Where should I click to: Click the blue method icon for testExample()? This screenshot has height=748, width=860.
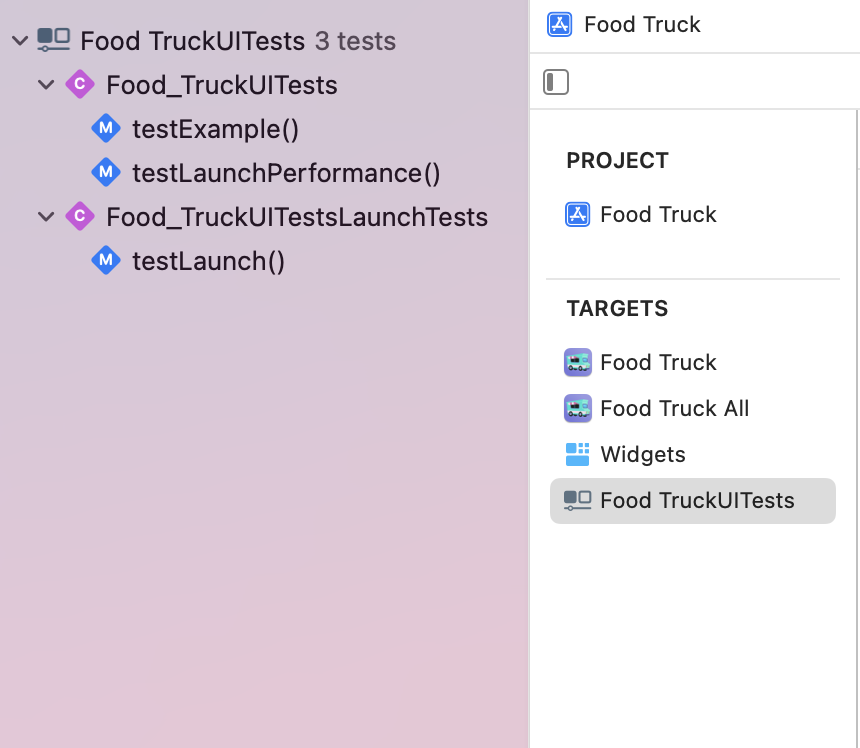(x=106, y=128)
